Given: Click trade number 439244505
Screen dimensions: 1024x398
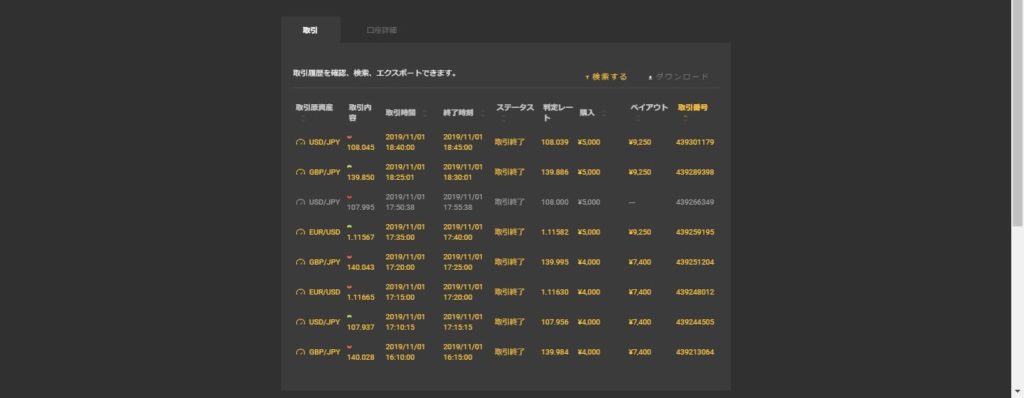Looking at the screenshot, I should (695, 323).
